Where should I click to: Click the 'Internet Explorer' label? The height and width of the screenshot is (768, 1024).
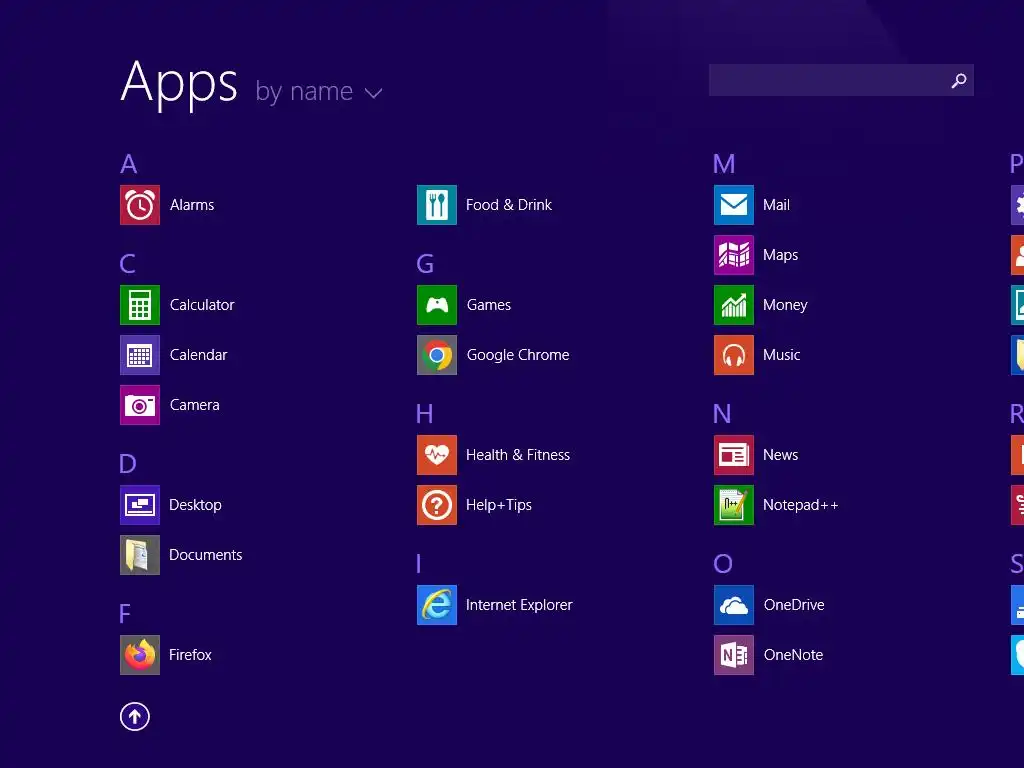(519, 605)
